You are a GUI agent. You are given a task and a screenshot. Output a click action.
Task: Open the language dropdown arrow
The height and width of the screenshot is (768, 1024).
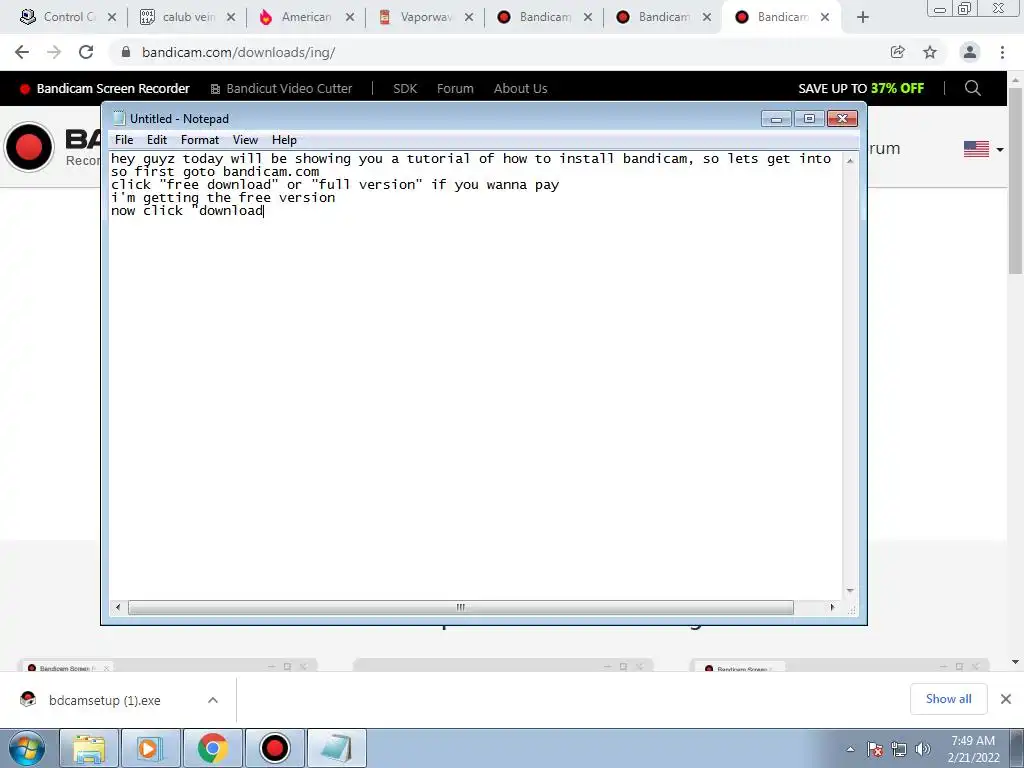[1000, 150]
